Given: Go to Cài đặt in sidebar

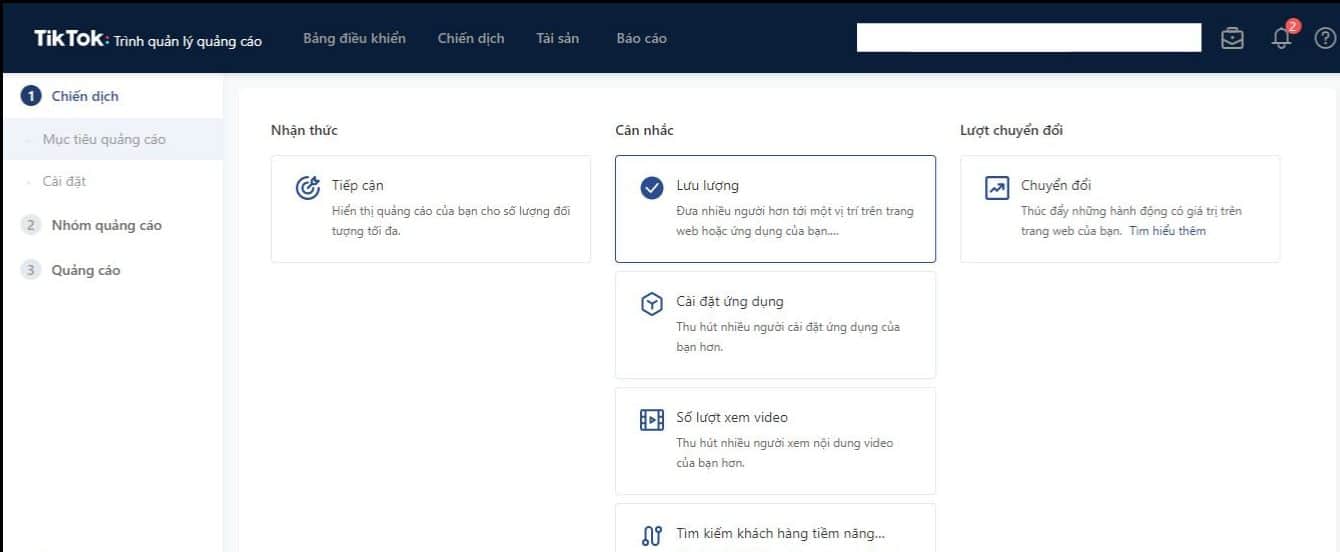Looking at the screenshot, I should click(64, 181).
